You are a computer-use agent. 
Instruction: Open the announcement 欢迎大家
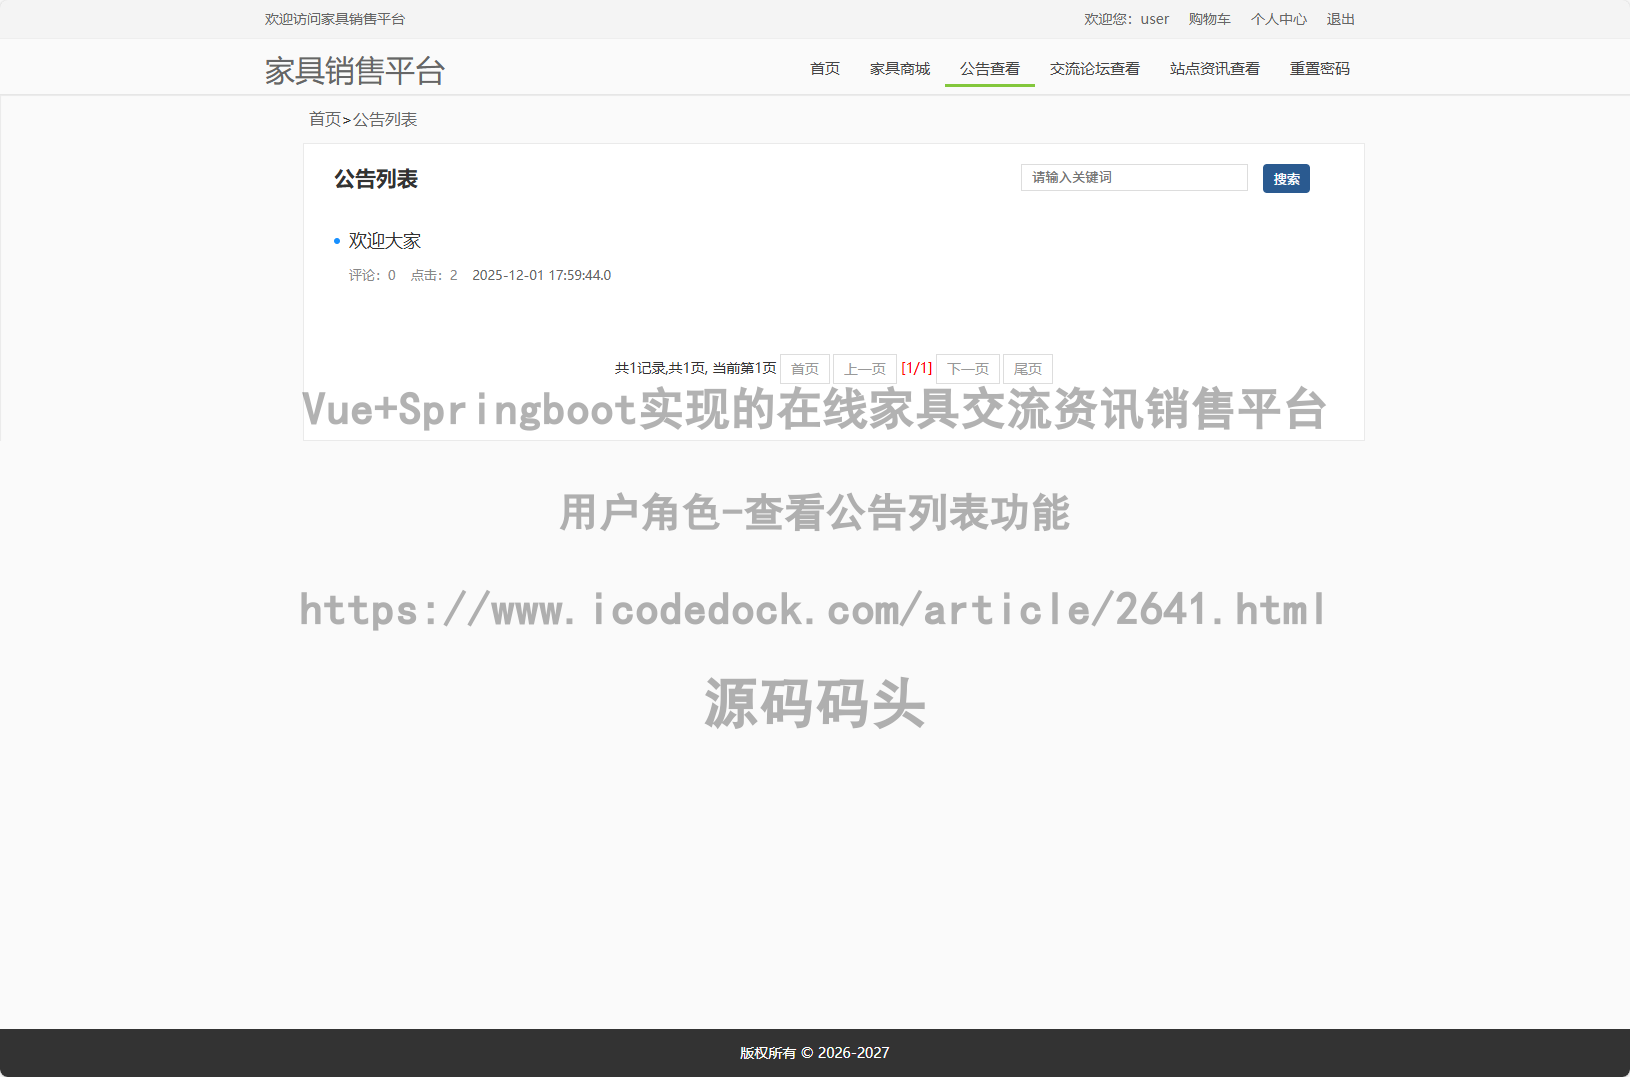385,240
